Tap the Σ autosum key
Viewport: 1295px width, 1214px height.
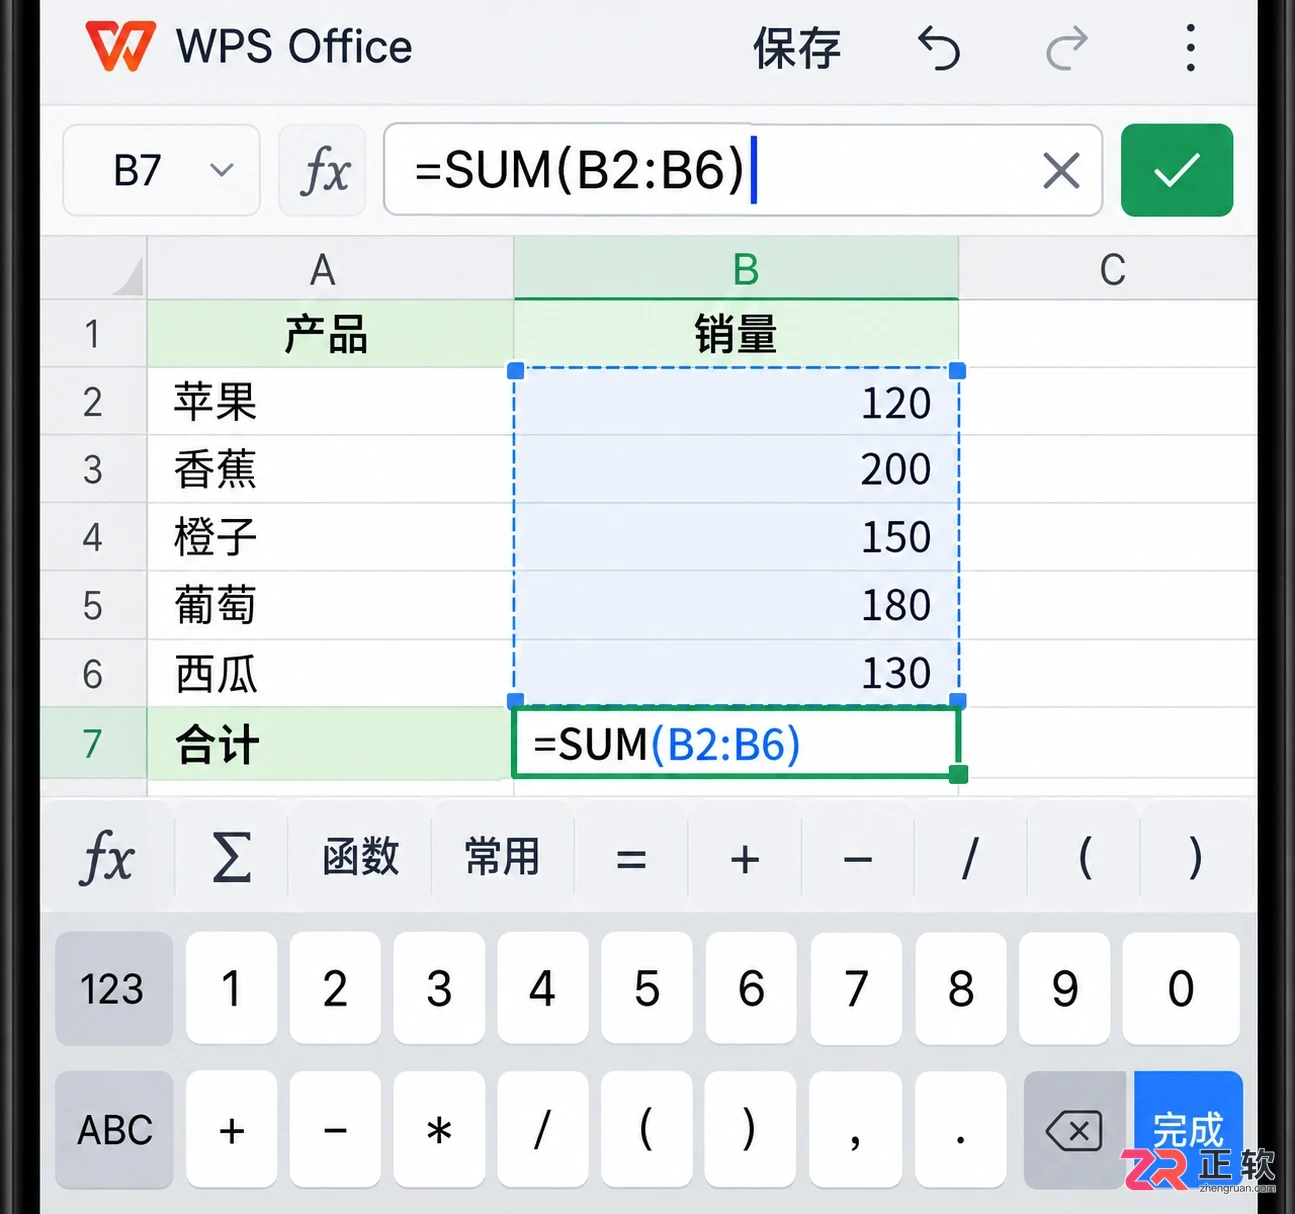(231, 858)
